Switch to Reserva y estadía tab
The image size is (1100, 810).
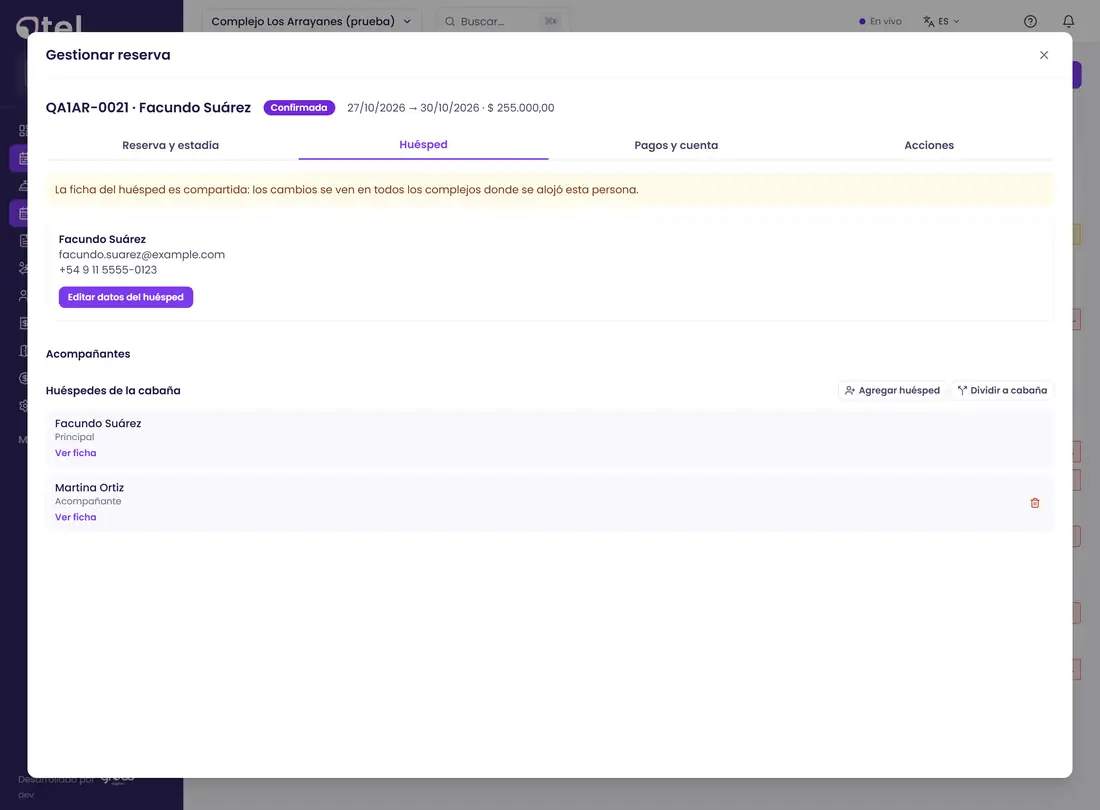[x=170, y=145]
